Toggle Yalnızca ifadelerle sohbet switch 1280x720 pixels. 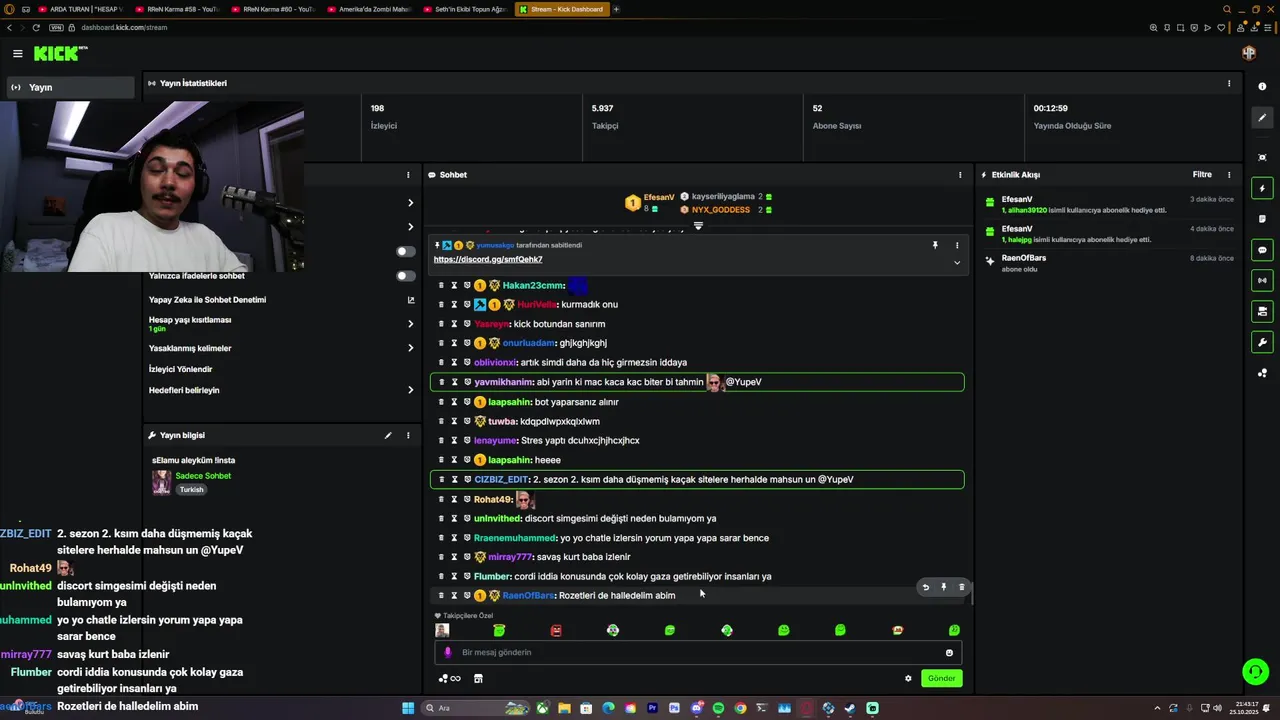point(405,276)
